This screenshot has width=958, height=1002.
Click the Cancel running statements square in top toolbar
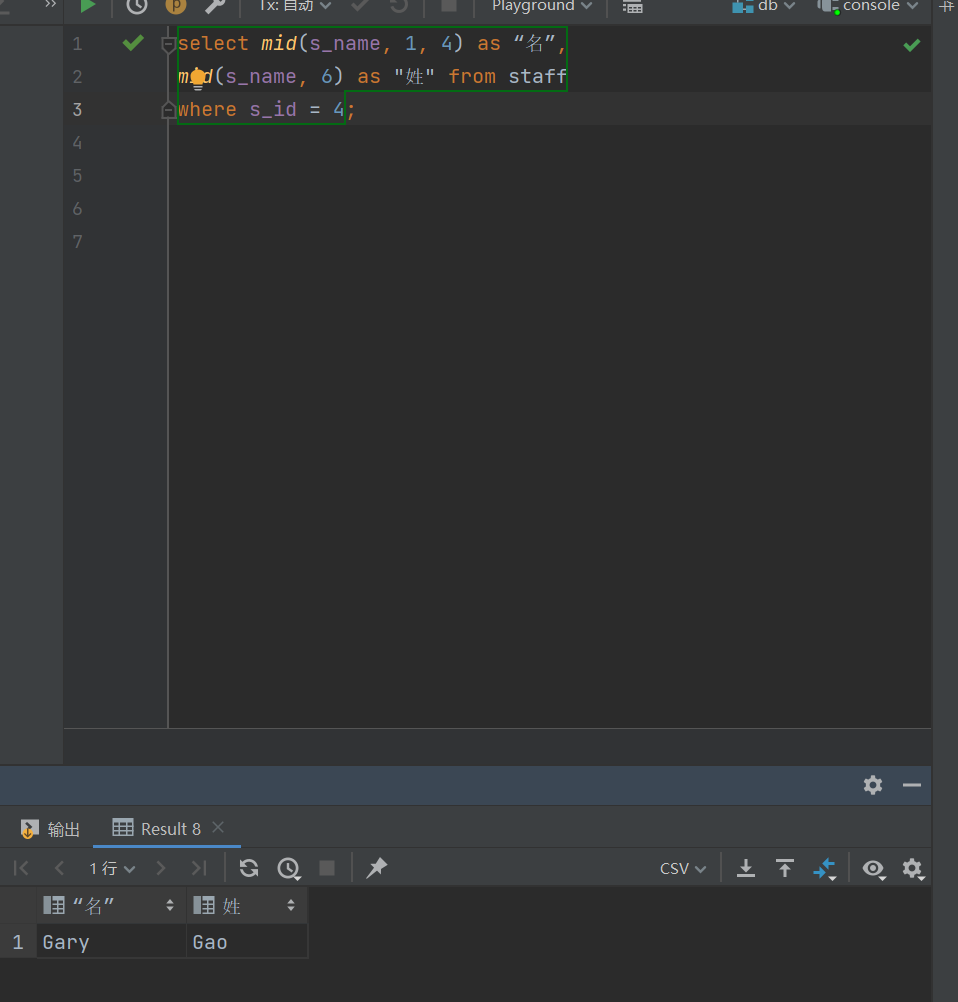(x=449, y=6)
